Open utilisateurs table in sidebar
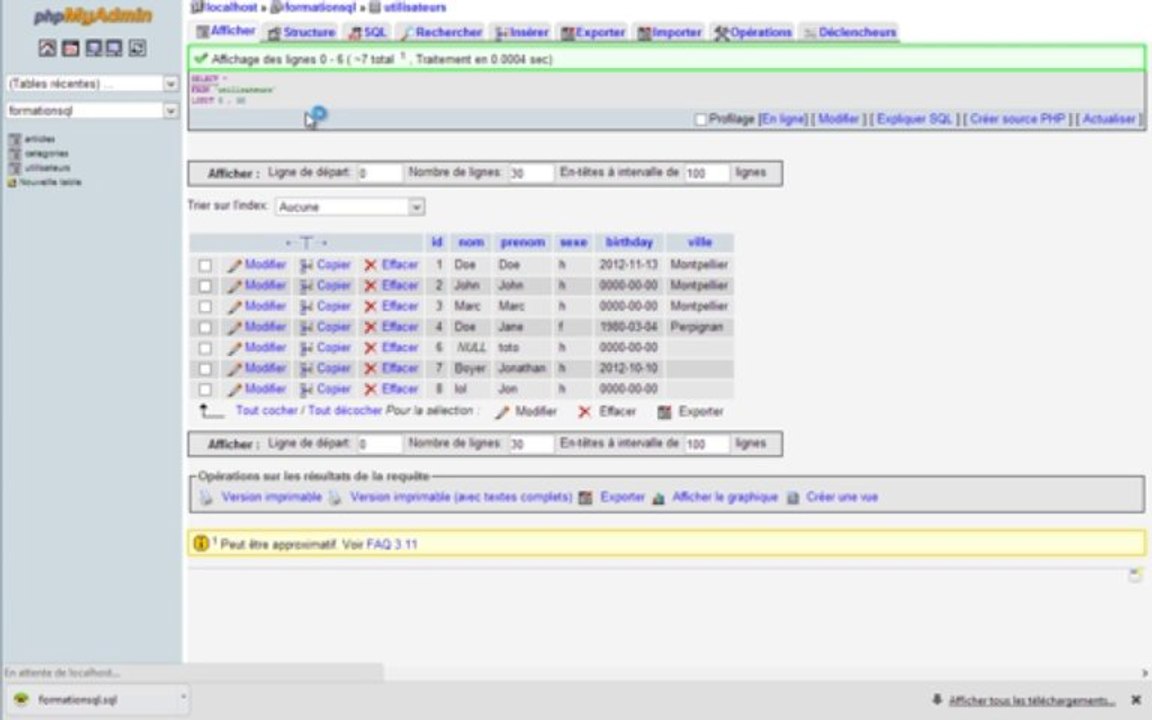The image size is (1152, 720). pyautogui.click(x=48, y=168)
